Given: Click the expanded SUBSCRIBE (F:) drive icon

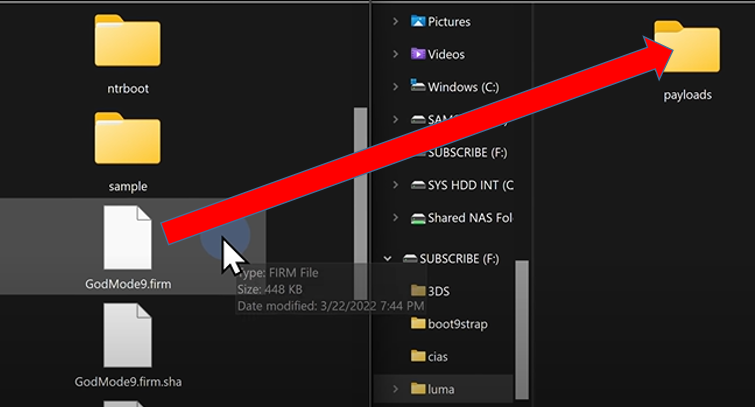Looking at the screenshot, I should 410,259.
